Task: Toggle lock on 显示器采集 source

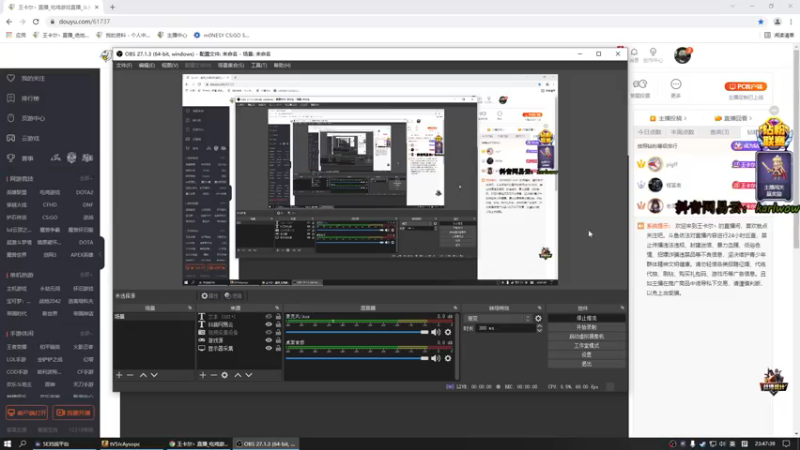Action: tap(278, 348)
